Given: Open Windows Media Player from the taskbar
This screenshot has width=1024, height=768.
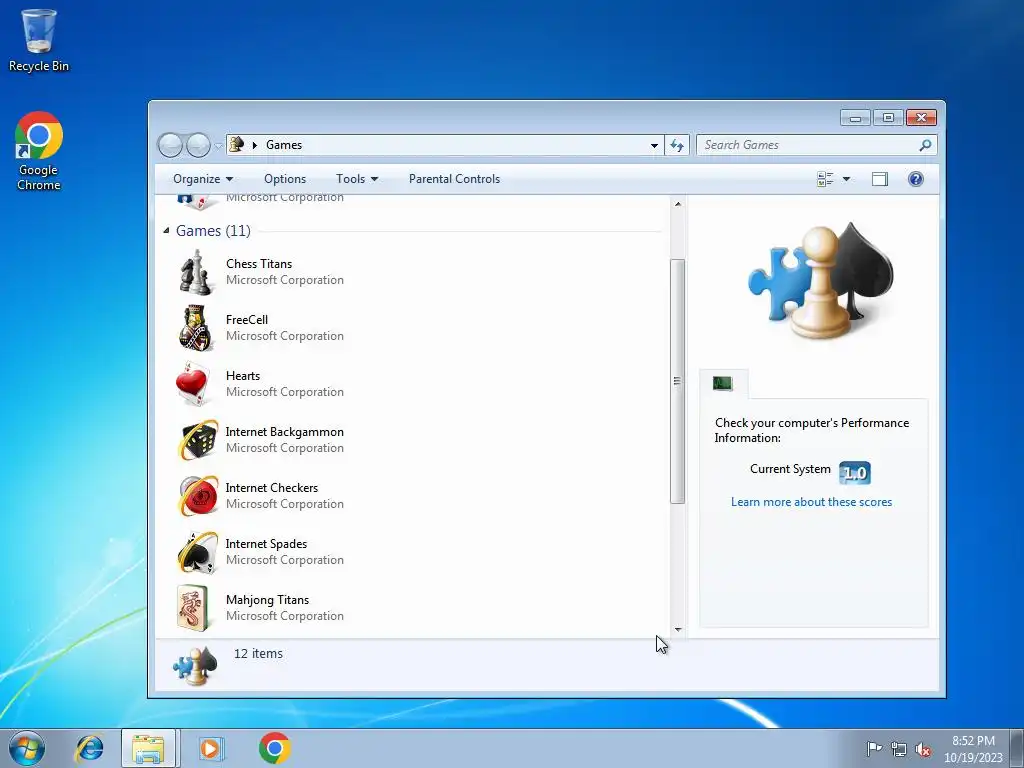Looking at the screenshot, I should click(x=210, y=748).
